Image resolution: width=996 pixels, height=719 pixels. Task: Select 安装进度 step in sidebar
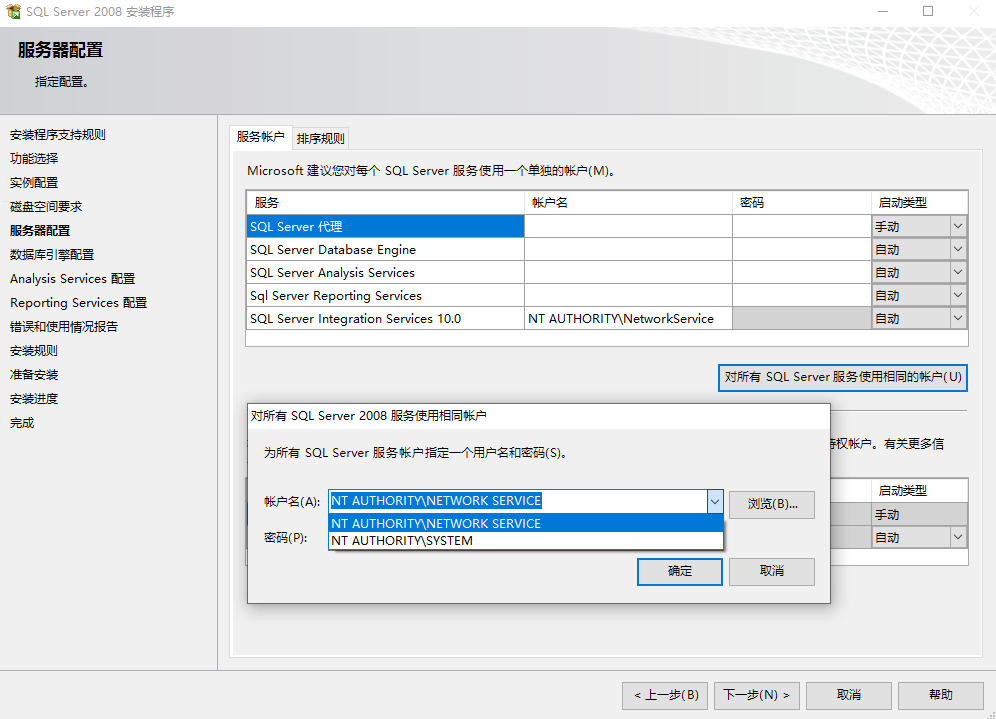point(34,399)
